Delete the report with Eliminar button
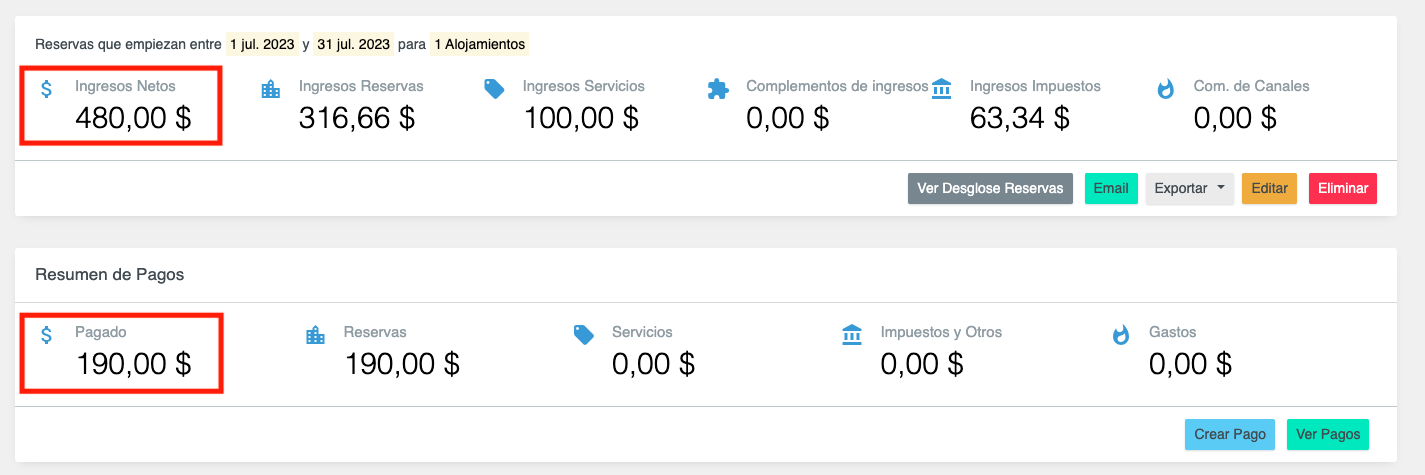Screen dimensions: 1425x475 point(1342,188)
